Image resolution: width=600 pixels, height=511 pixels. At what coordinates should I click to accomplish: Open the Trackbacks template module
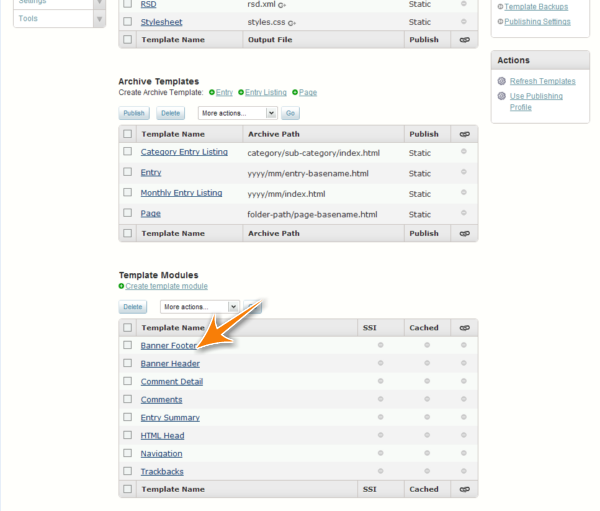point(162,472)
